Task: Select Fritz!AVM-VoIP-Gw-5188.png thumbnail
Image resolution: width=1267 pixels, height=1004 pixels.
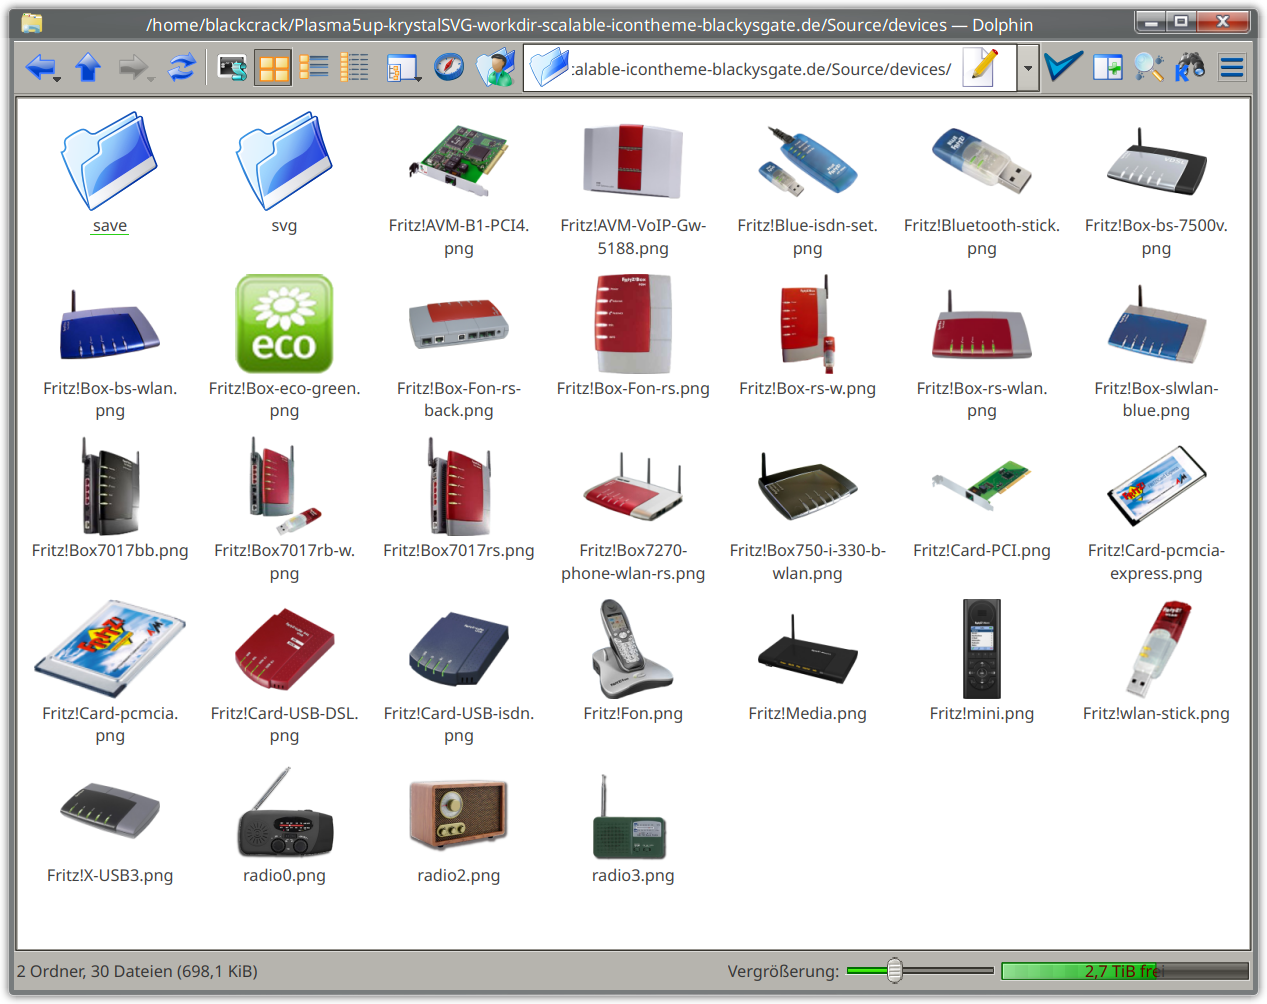Action: tap(633, 160)
